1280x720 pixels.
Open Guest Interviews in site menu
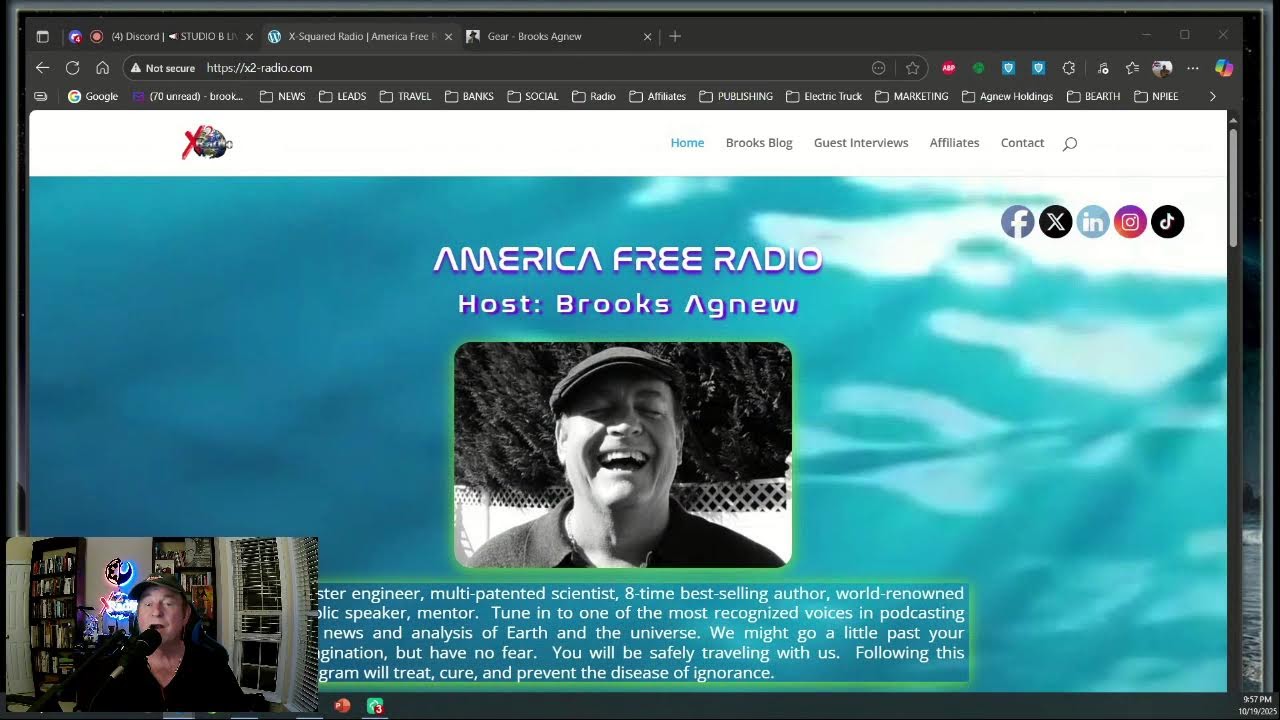[x=861, y=143]
